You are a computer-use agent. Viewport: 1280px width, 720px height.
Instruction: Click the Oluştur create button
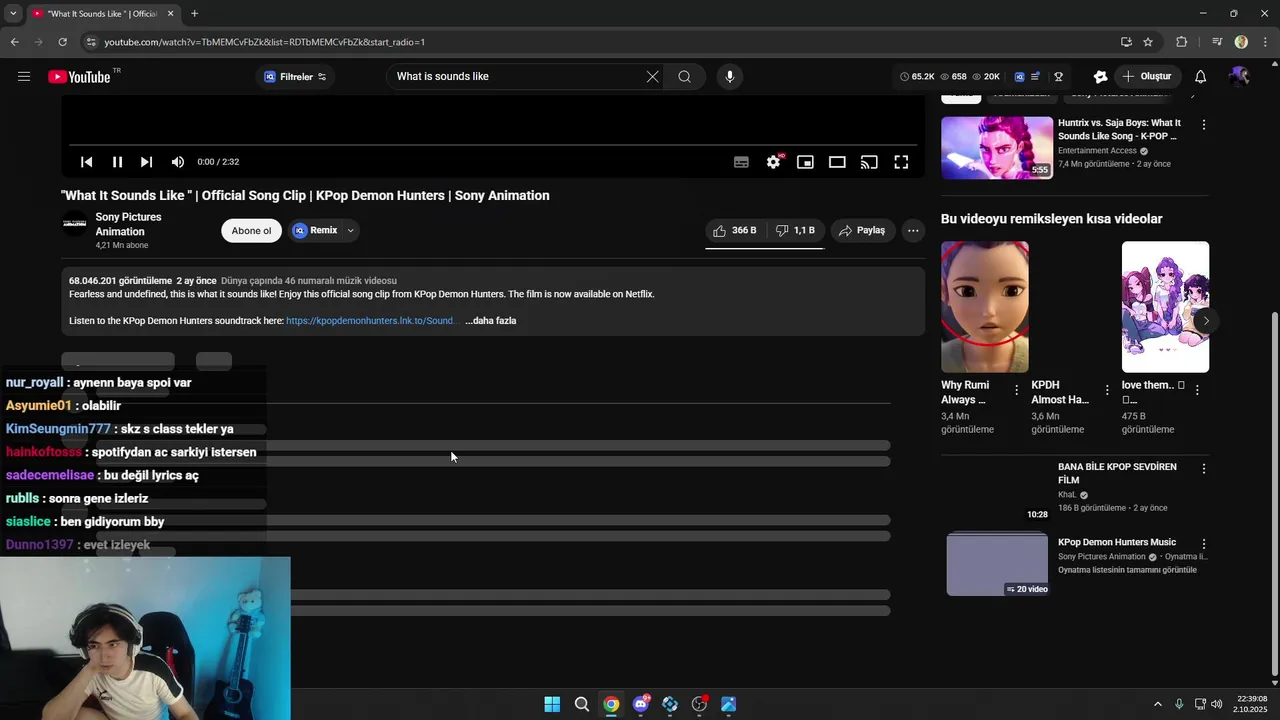tap(1146, 76)
